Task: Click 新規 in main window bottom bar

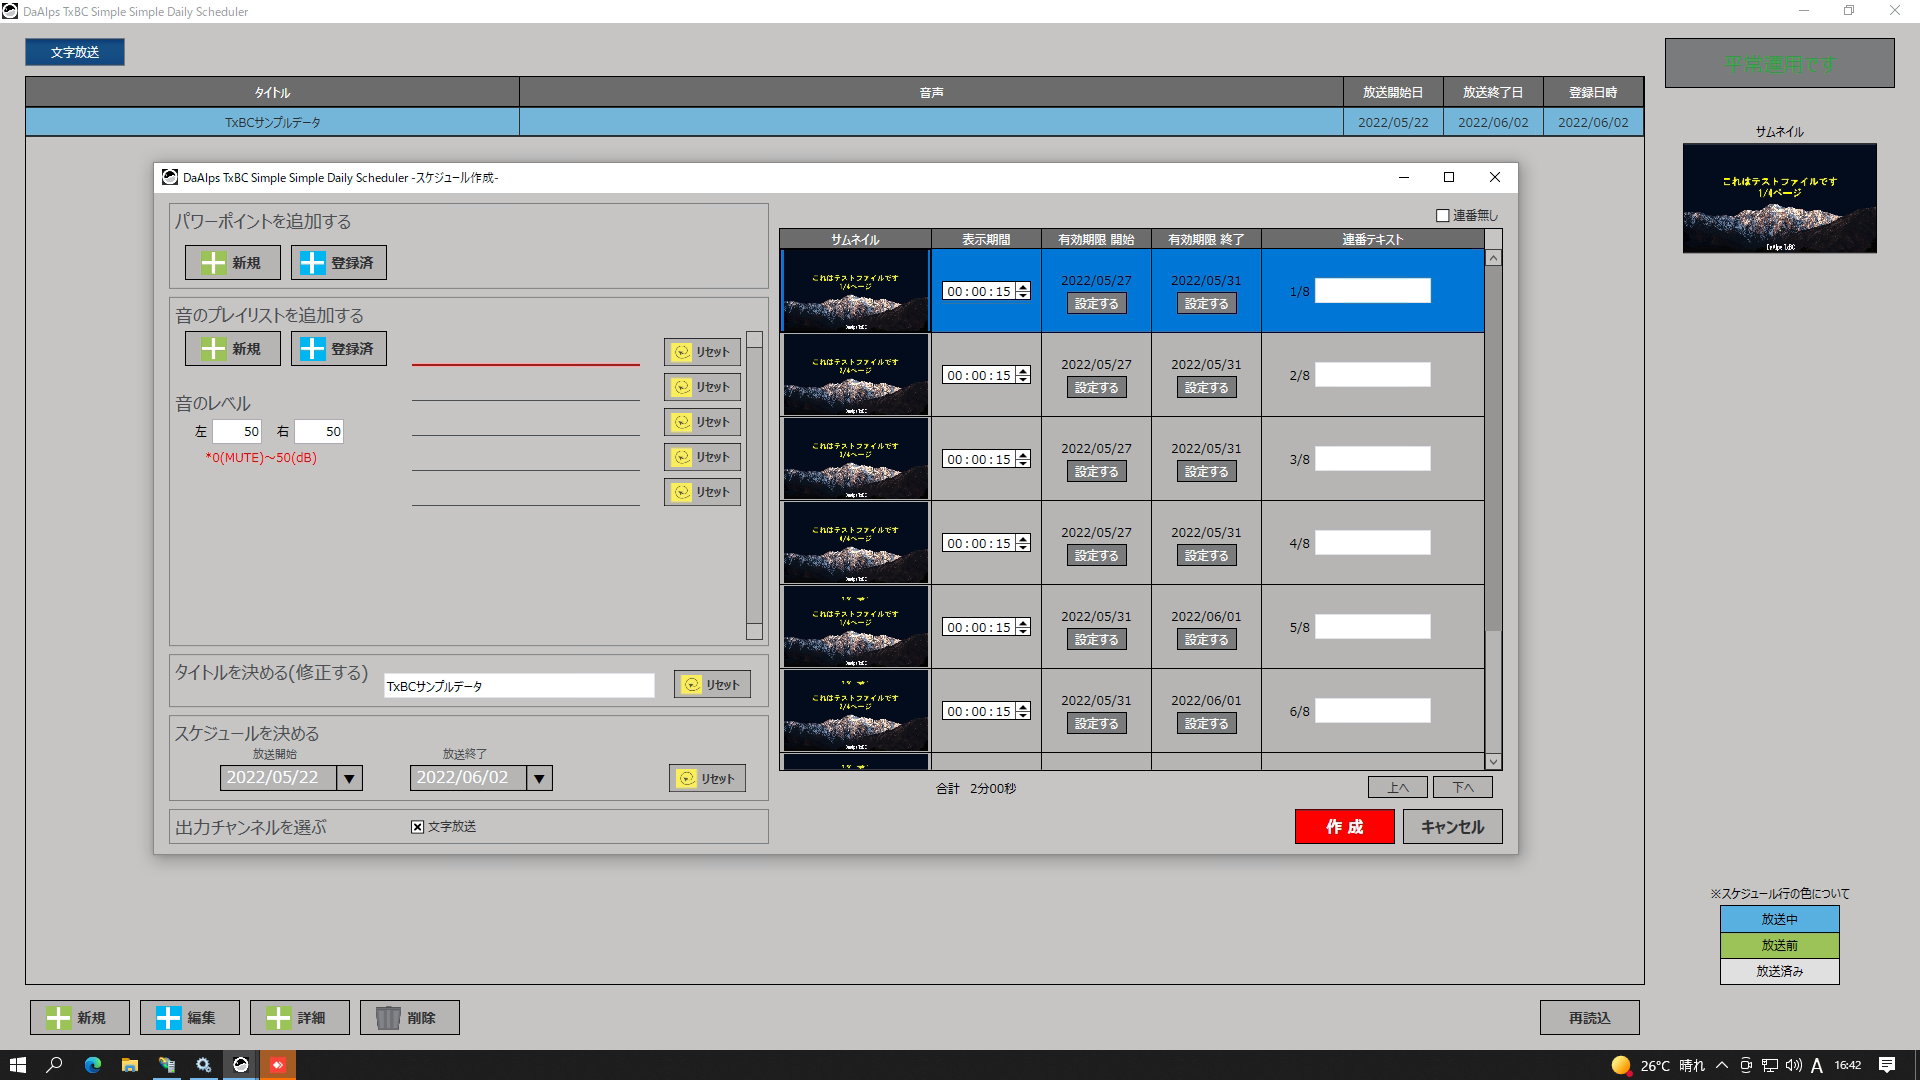Action: tap(80, 1018)
